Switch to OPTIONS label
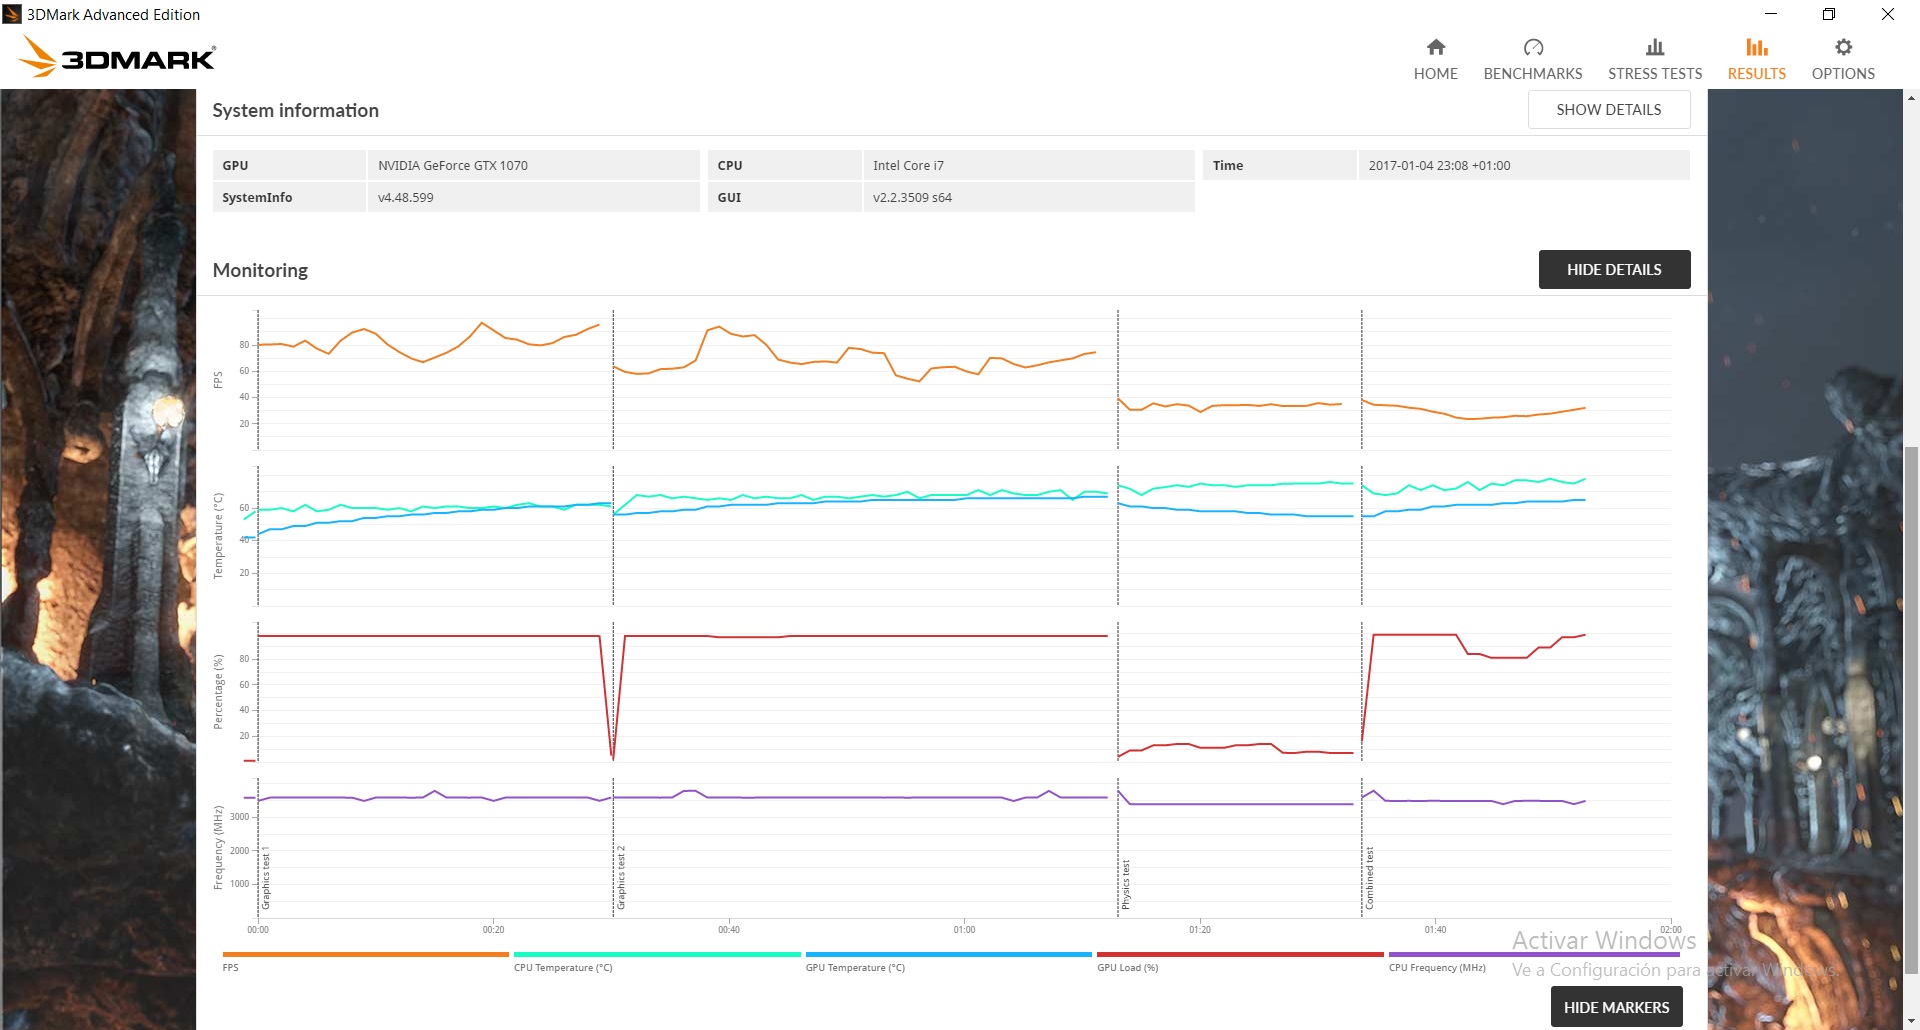The height and width of the screenshot is (1030, 1920). (x=1843, y=74)
